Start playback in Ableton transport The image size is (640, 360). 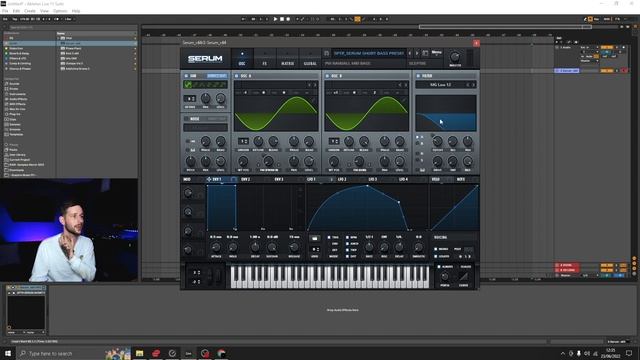tap(276, 19)
